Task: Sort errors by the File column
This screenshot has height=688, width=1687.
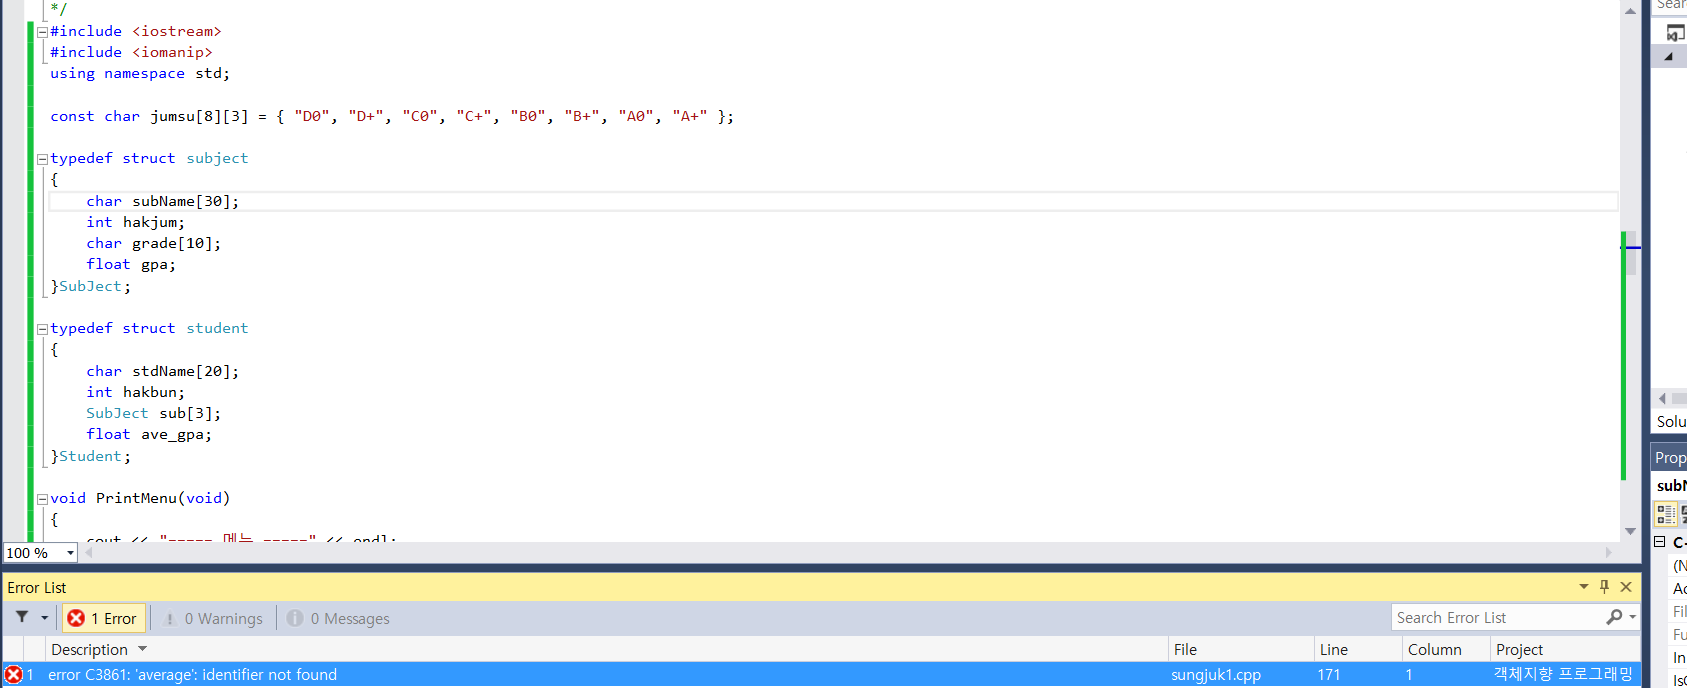Action: coord(1185,650)
